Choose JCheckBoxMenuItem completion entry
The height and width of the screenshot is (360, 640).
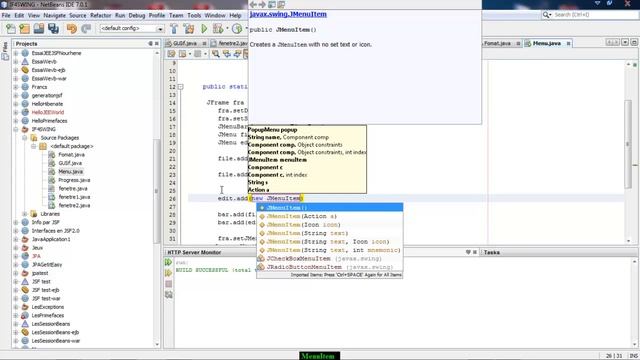(x=329, y=258)
